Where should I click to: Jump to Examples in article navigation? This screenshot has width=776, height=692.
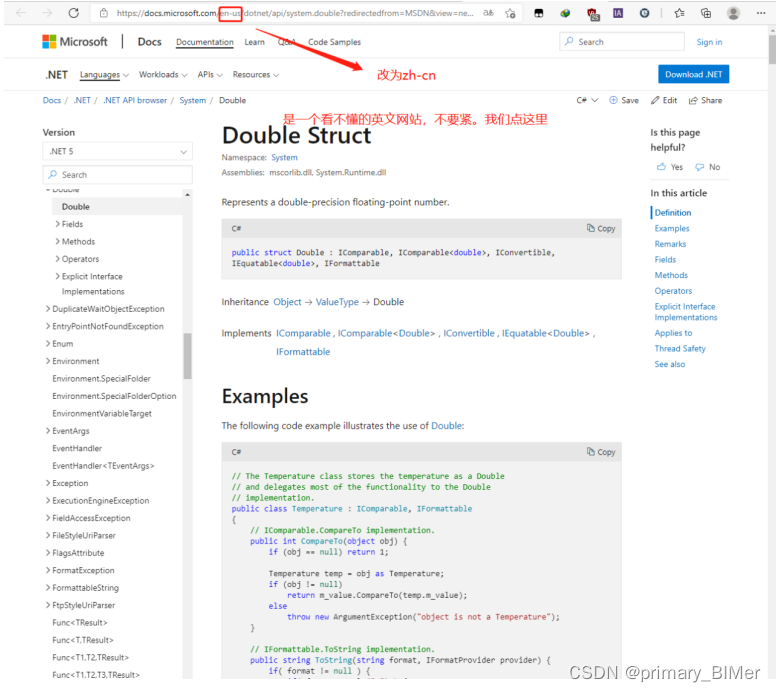(672, 228)
